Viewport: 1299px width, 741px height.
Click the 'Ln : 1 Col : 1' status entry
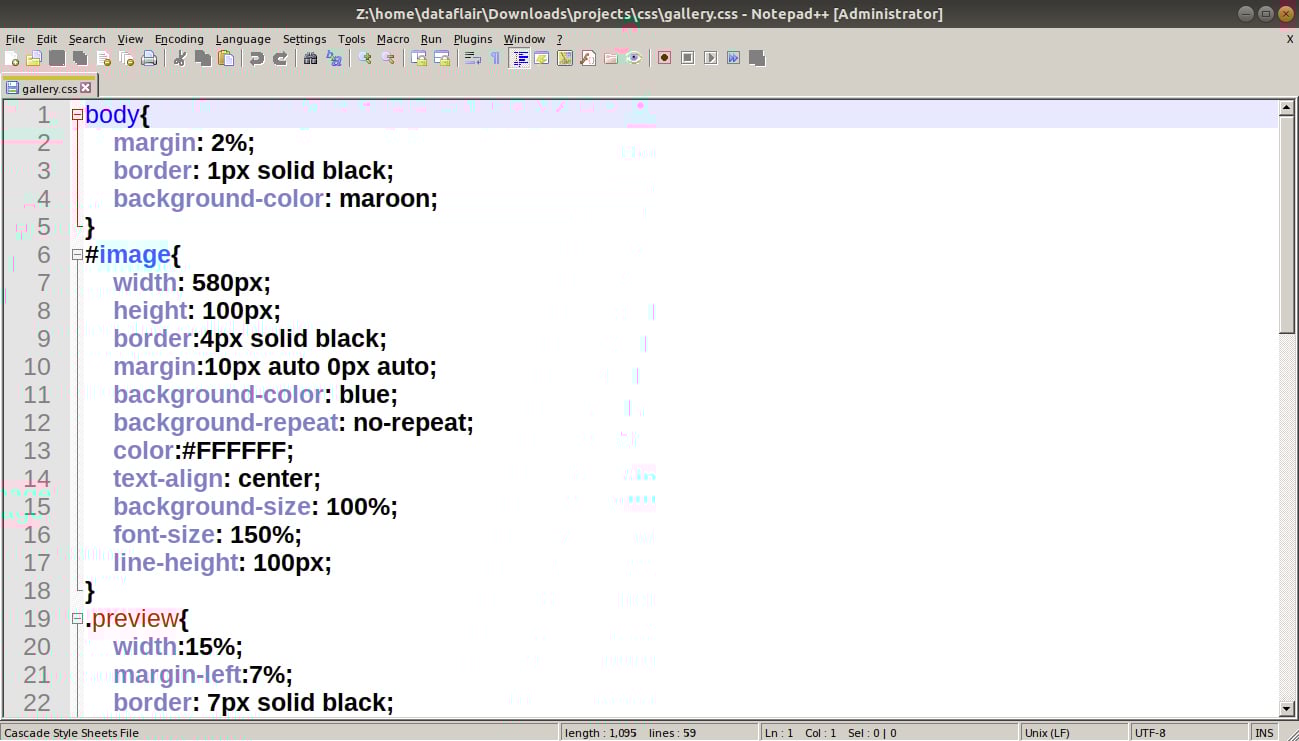(801, 733)
